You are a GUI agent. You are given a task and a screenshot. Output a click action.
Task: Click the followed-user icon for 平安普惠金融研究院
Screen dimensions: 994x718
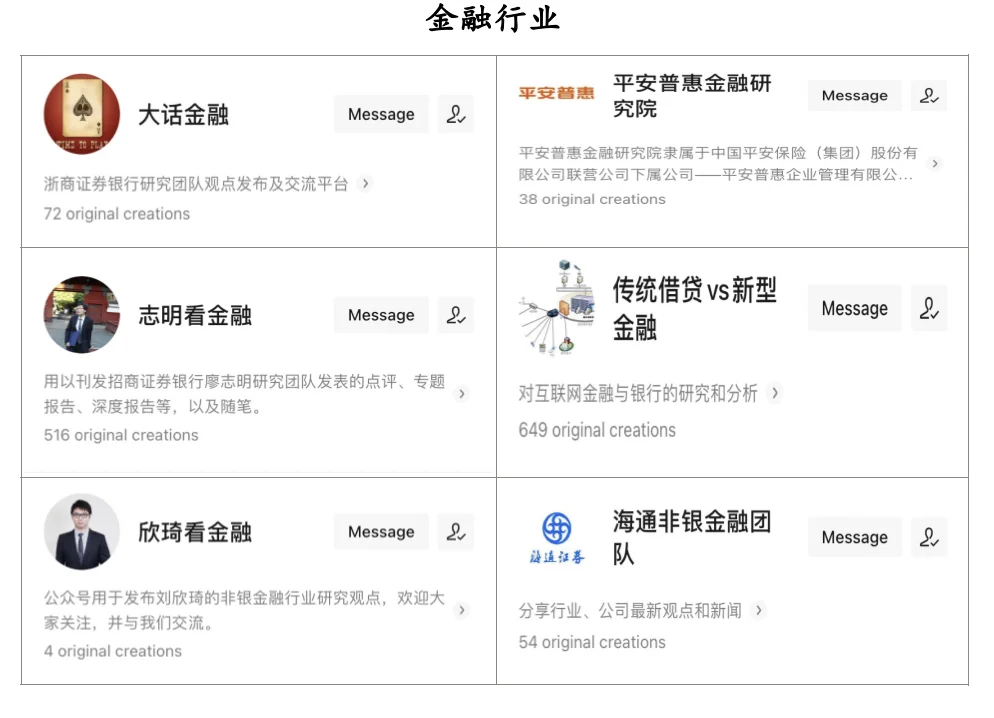tap(929, 96)
